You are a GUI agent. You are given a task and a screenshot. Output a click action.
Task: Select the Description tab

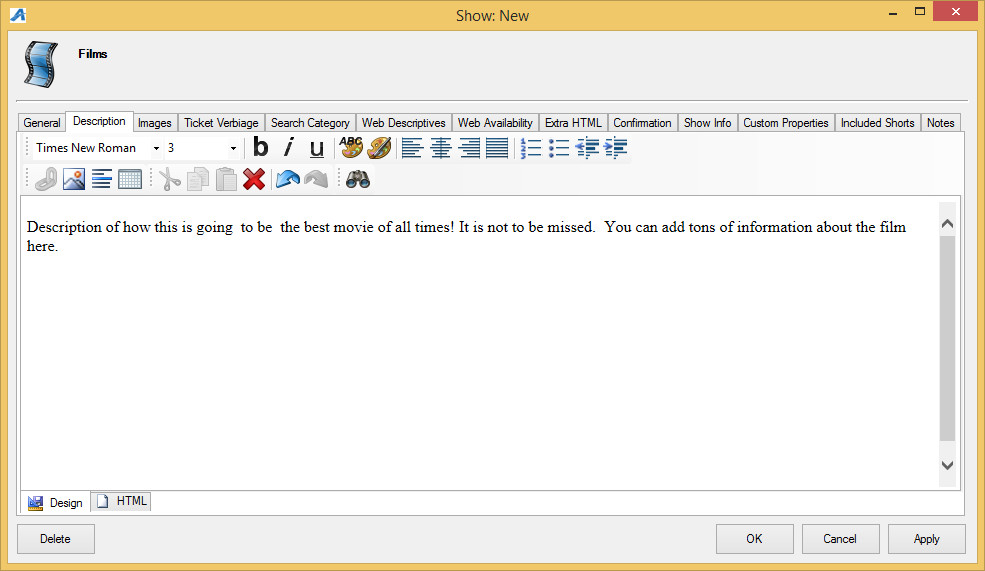[x=99, y=121]
